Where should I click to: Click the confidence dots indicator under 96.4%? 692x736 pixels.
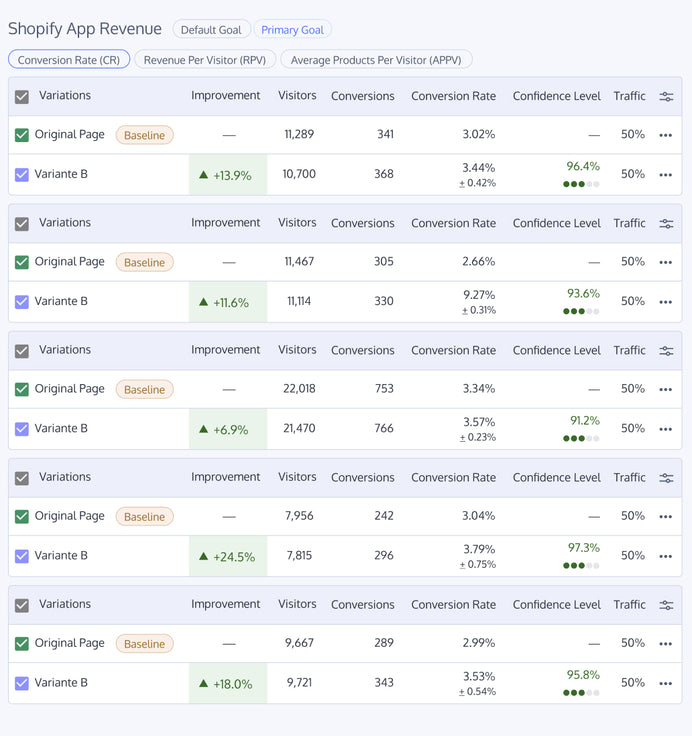[x=581, y=184]
